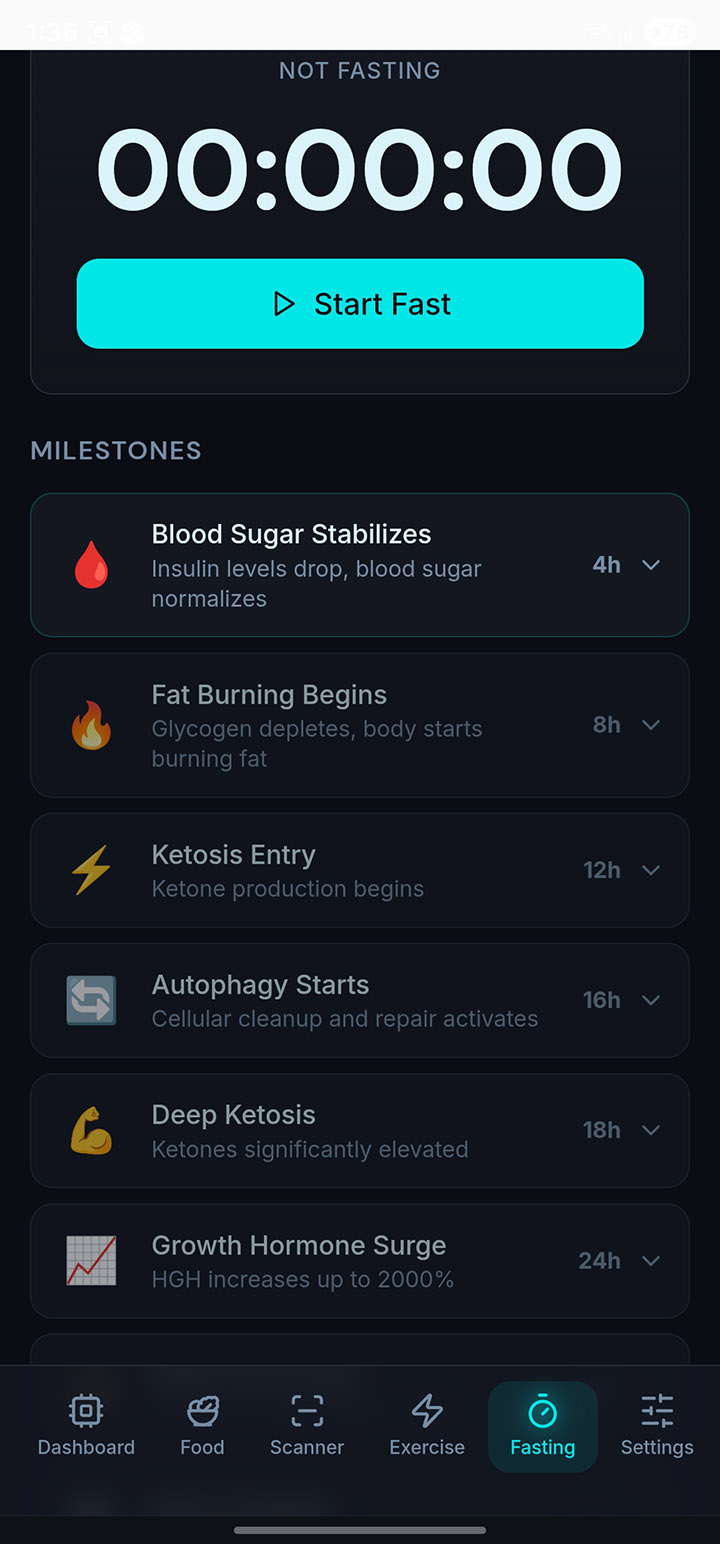
Task: Expand the Growth Hormone Surge chevron
Action: pyautogui.click(x=651, y=1260)
